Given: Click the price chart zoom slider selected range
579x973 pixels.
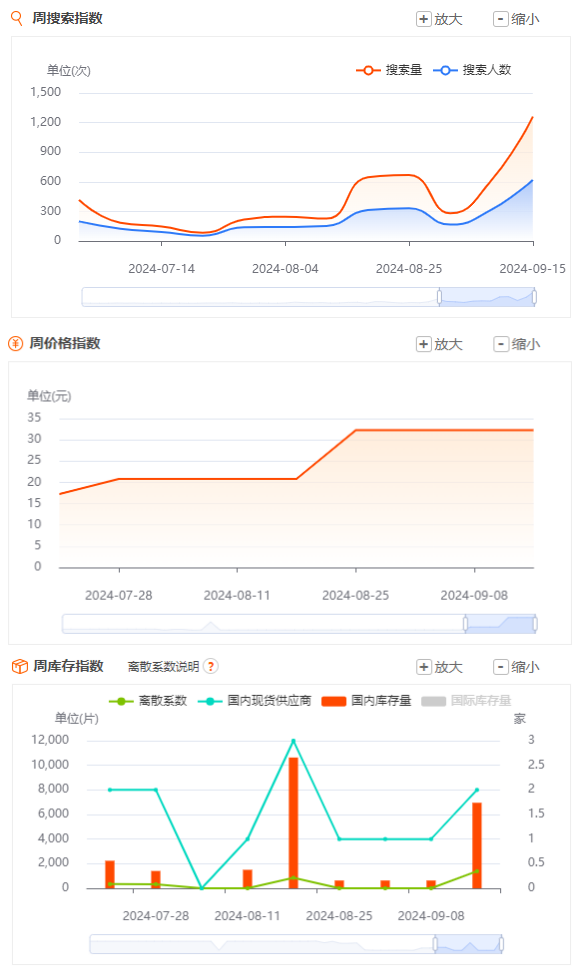Looking at the screenshot, I should click(x=500, y=624).
